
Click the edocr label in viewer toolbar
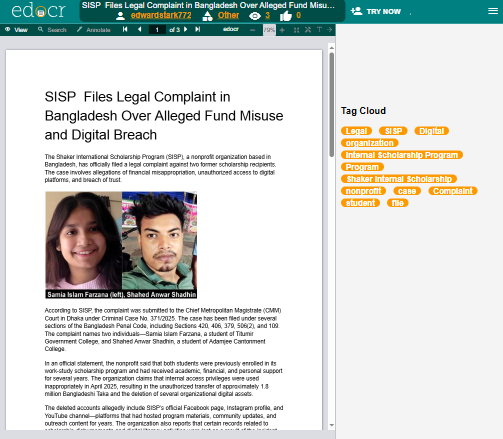click(x=231, y=29)
